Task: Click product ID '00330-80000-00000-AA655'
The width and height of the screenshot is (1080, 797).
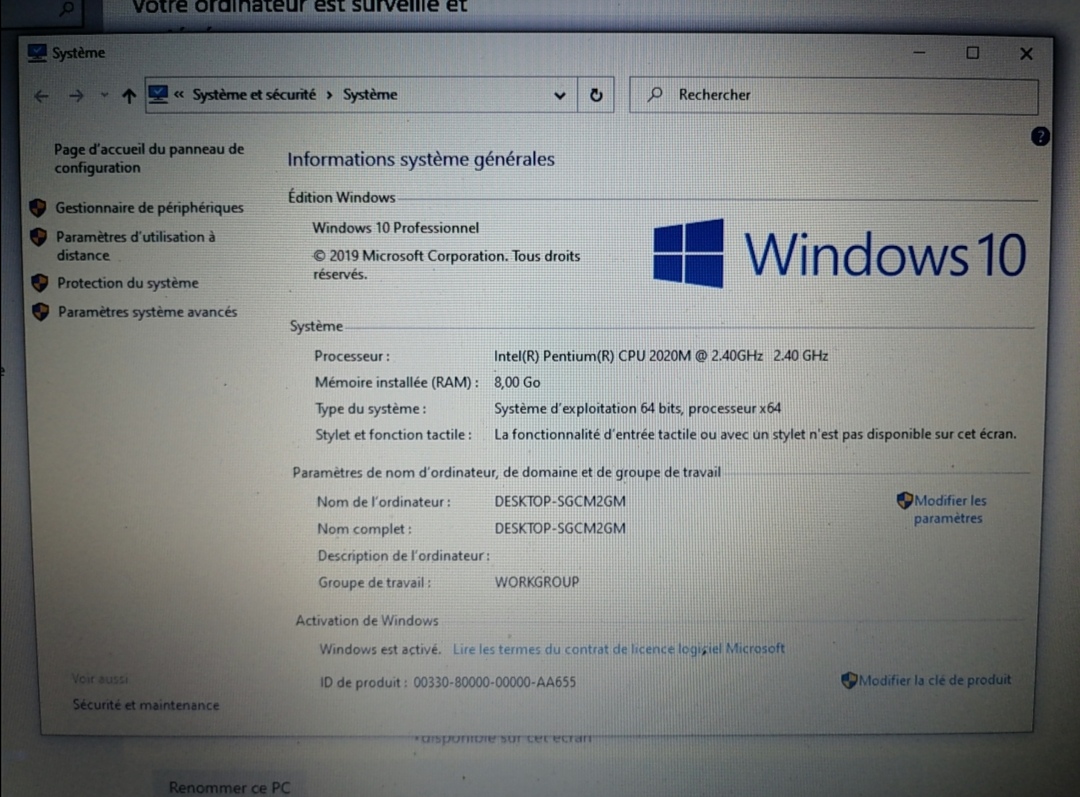Action: click(x=495, y=682)
